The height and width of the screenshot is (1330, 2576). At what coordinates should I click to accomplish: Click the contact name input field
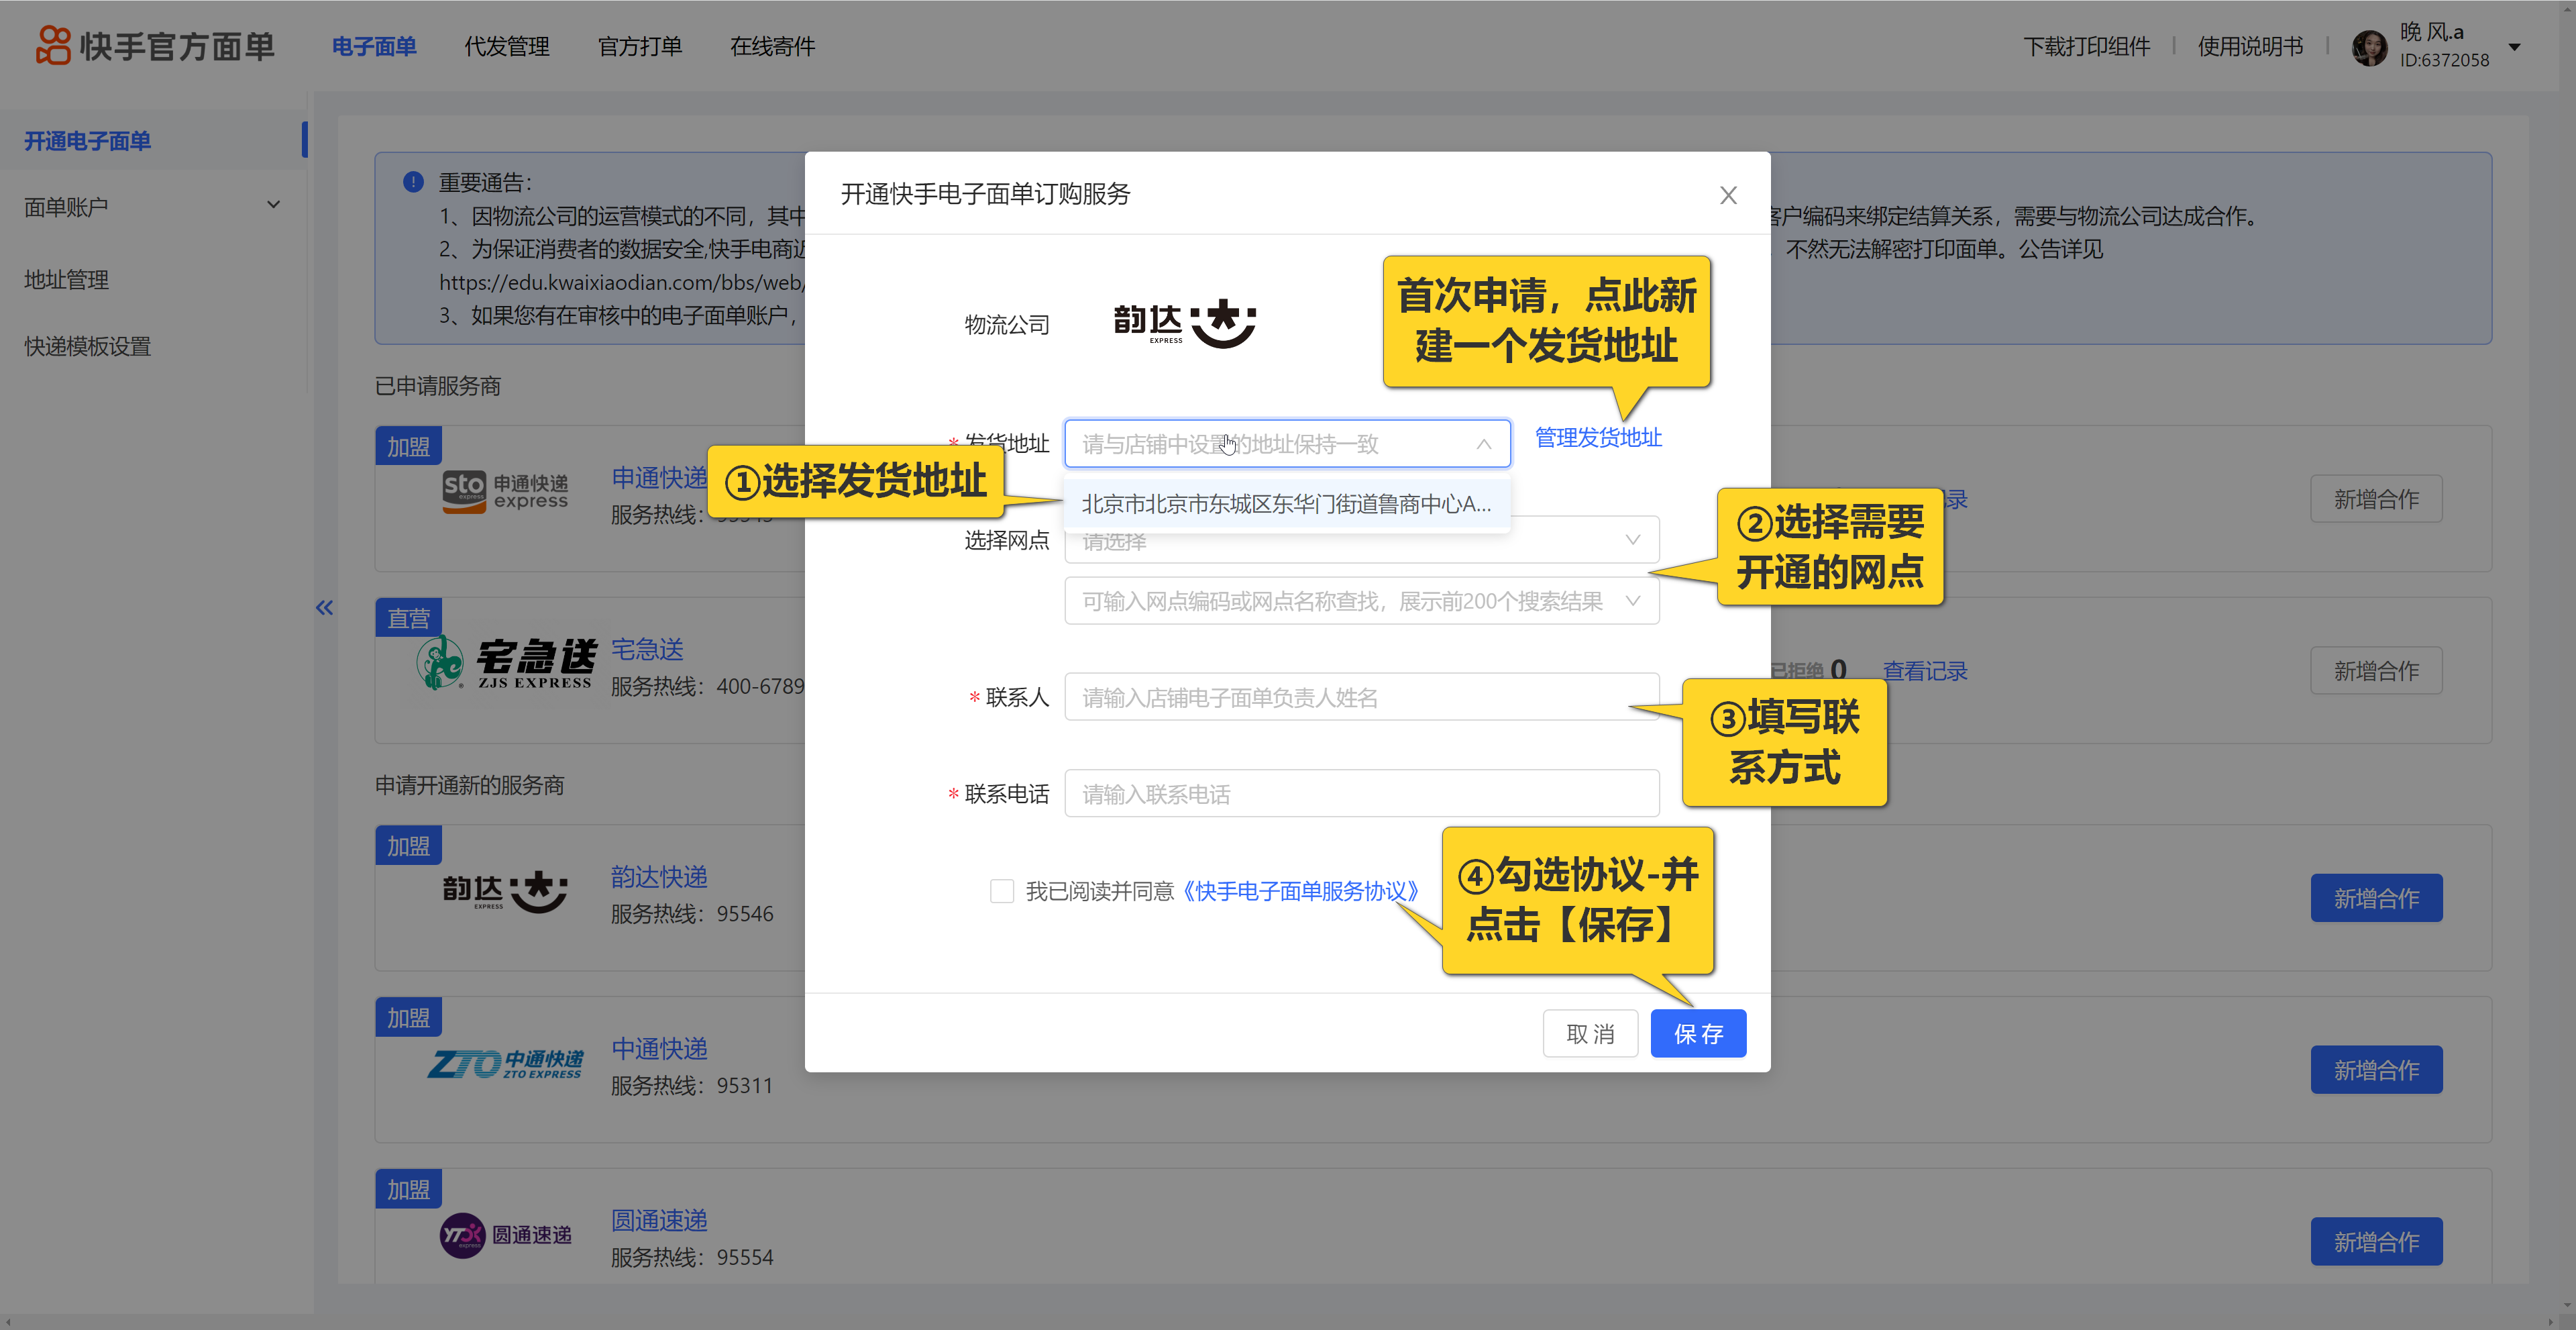point(1361,697)
